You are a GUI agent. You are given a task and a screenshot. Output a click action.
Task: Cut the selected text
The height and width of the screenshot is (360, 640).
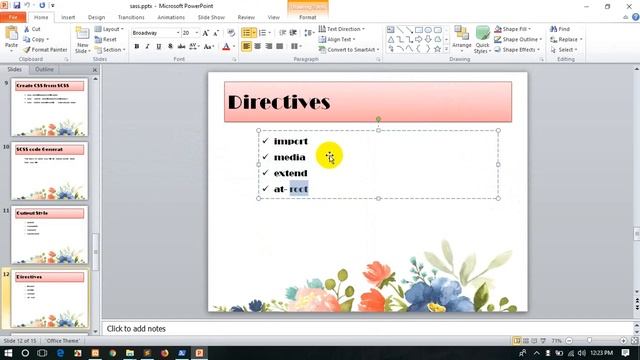click(32, 29)
